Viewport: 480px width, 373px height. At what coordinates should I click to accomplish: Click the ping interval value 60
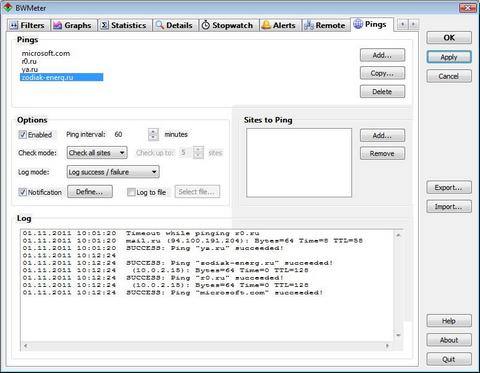pyautogui.click(x=118, y=134)
